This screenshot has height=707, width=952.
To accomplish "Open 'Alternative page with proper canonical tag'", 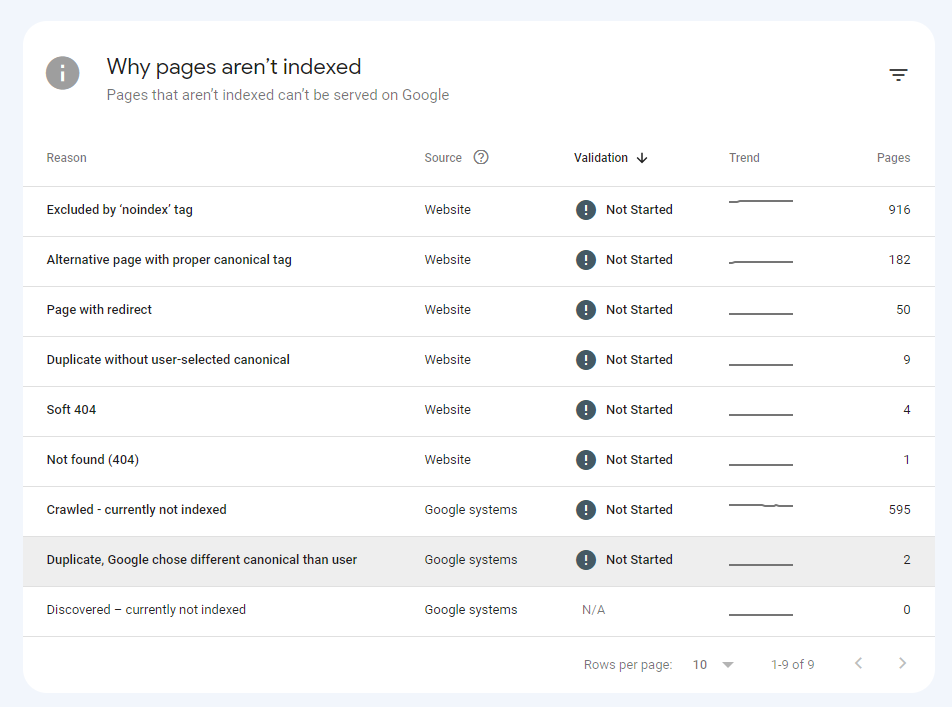I will point(169,260).
